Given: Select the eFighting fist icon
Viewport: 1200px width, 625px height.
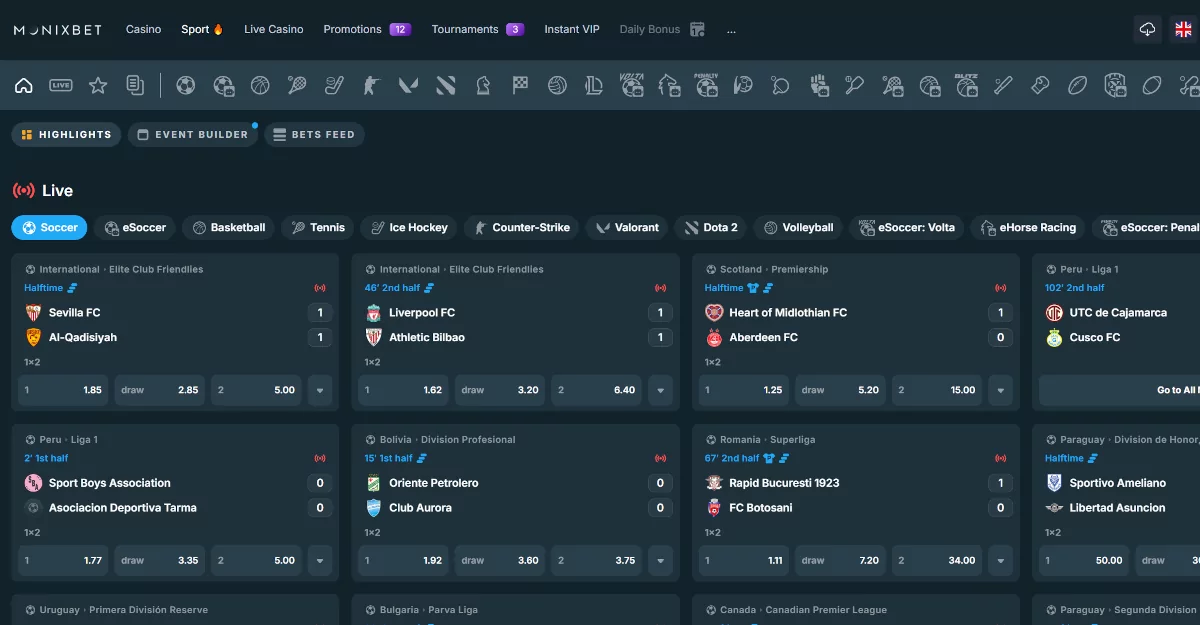Looking at the screenshot, I should click(x=818, y=85).
